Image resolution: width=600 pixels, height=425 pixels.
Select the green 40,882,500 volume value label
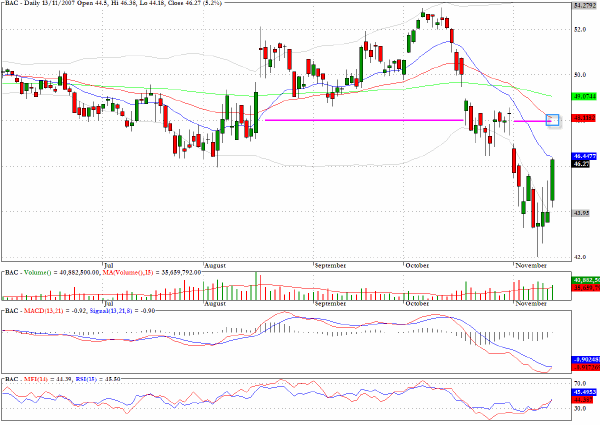[584, 280]
